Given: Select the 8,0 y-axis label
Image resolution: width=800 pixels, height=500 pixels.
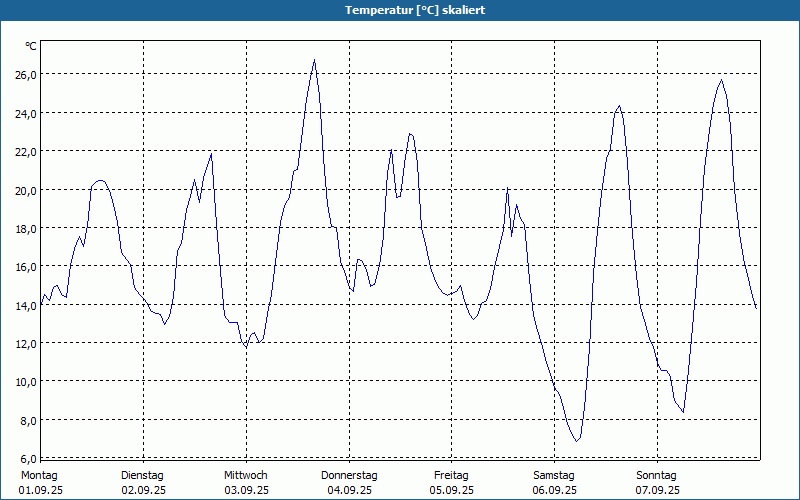Looking at the screenshot, I should [x=28, y=421].
